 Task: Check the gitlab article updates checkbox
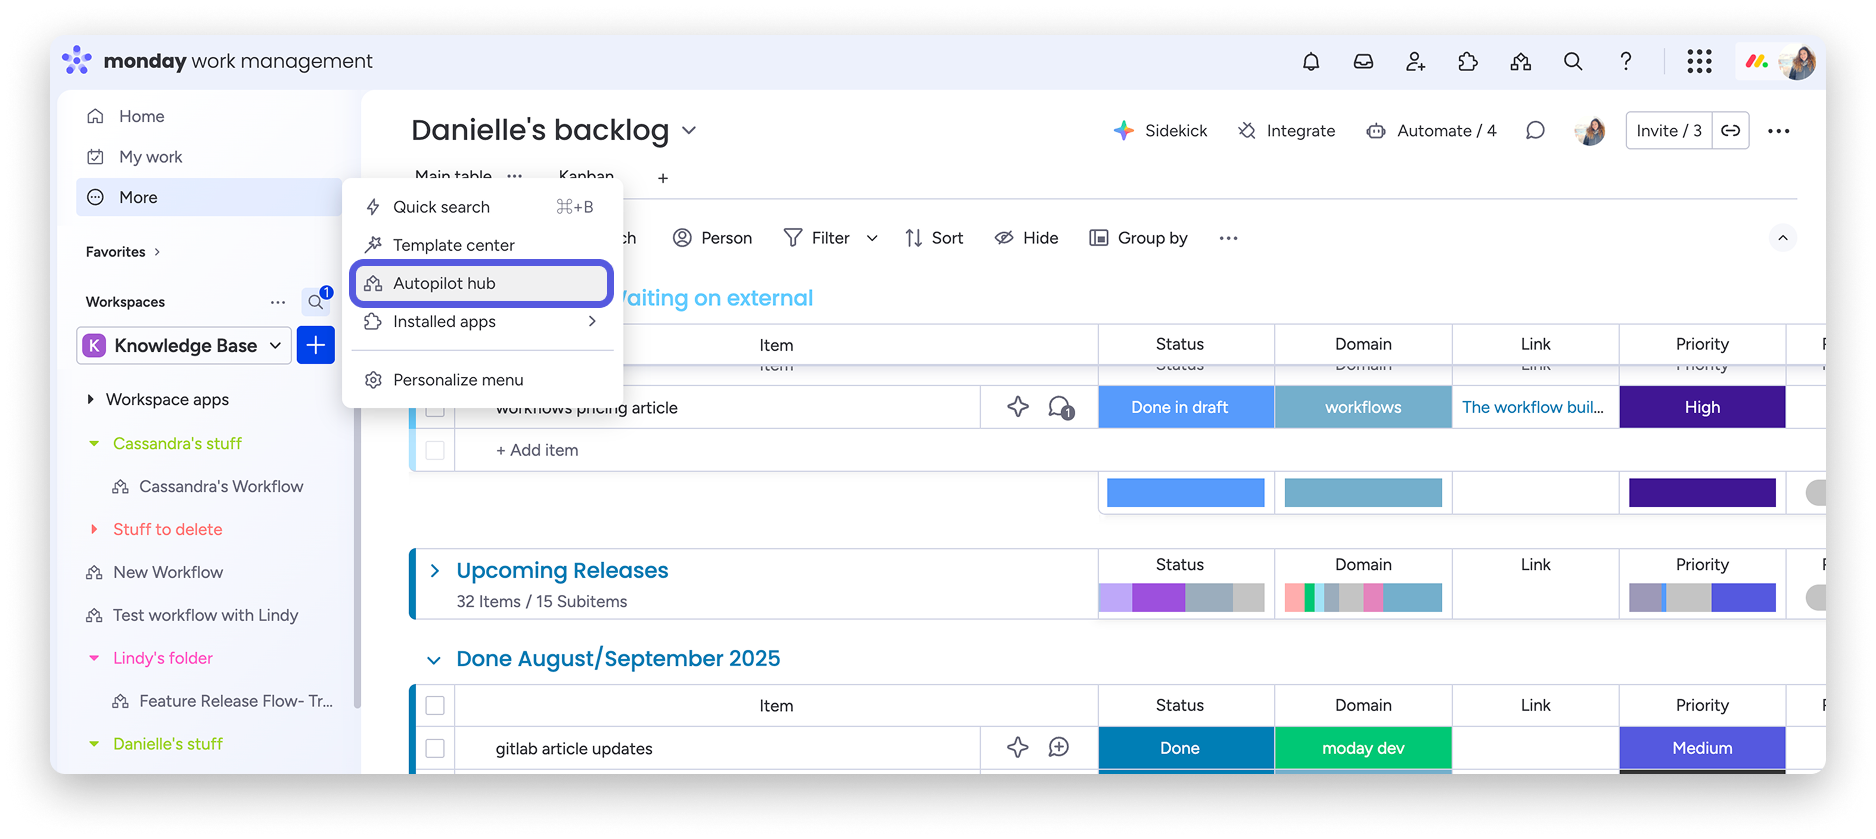coord(435,748)
